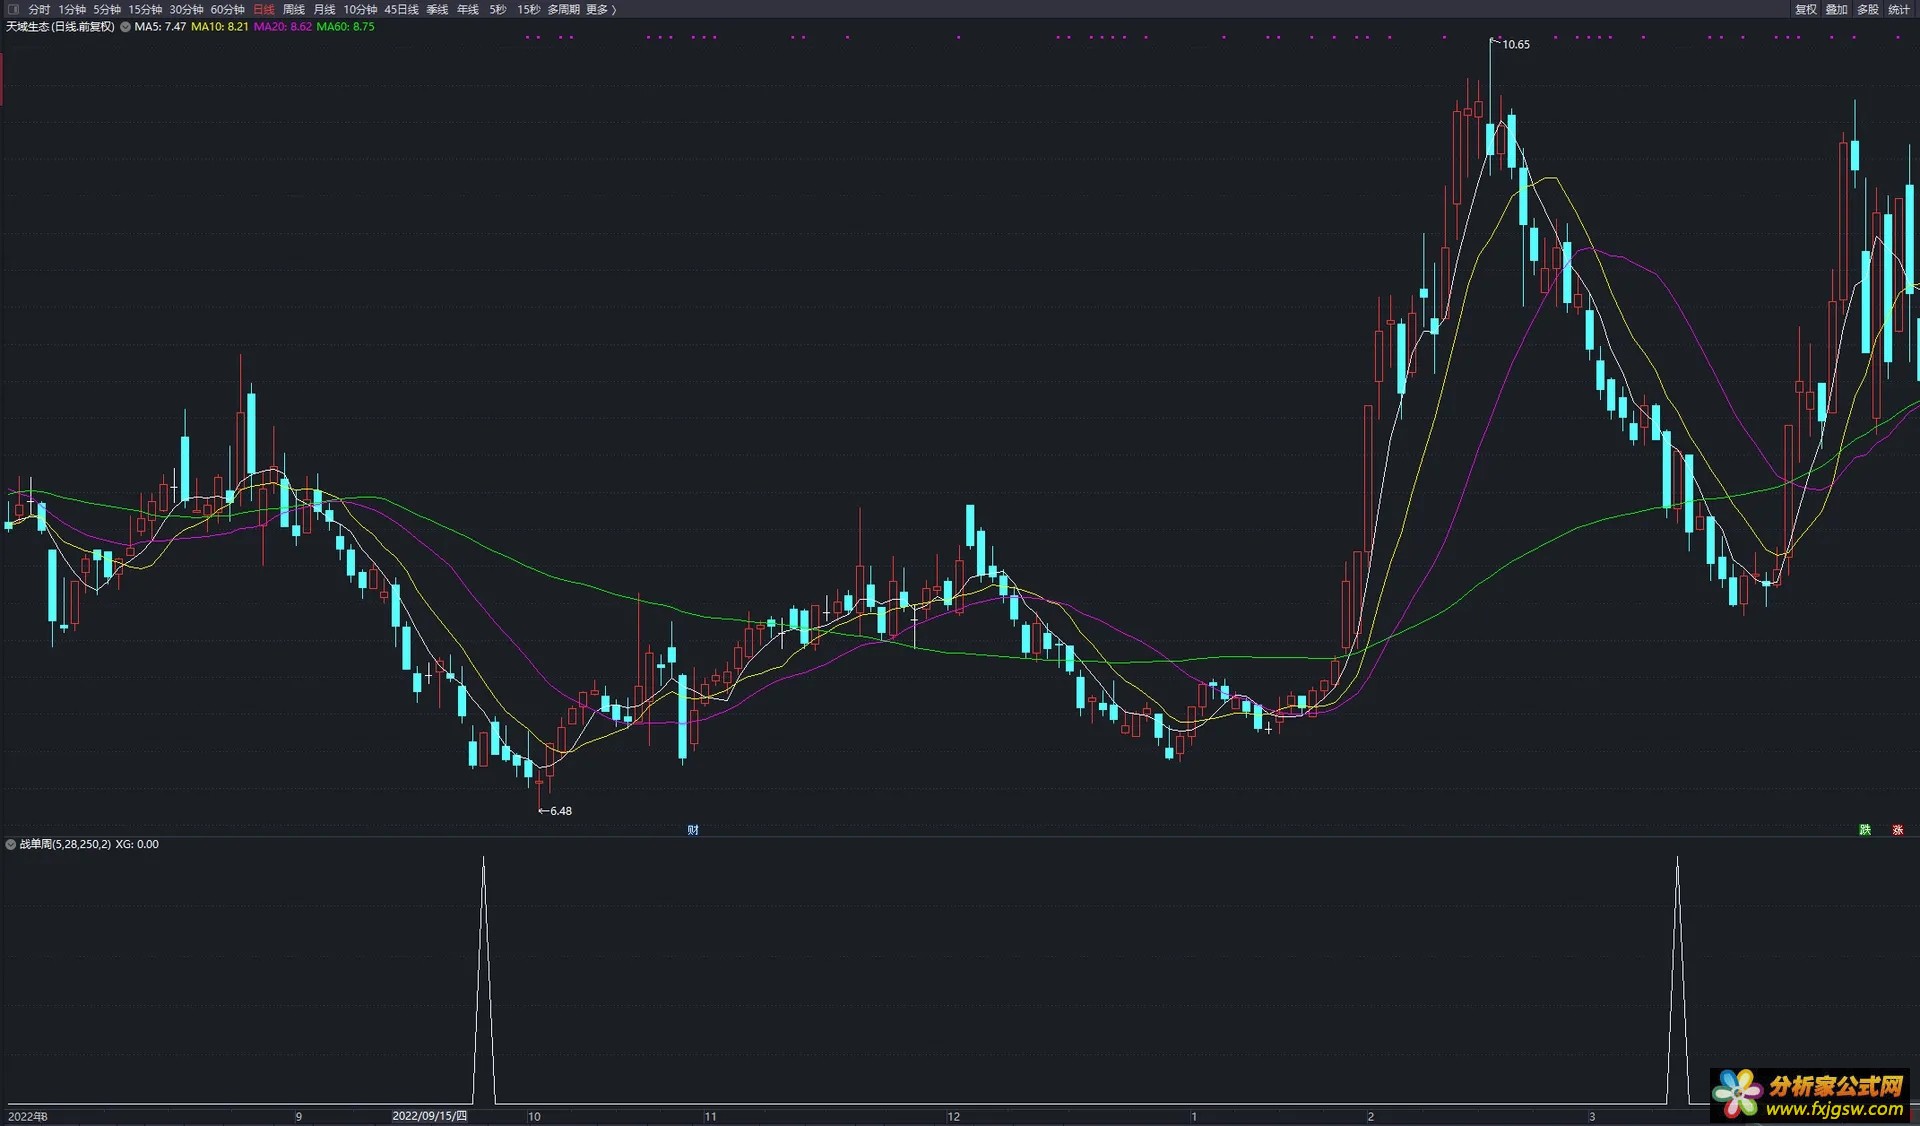Switch to 季线 quarterly chart
Image resolution: width=1920 pixels, height=1126 pixels.
tap(437, 9)
